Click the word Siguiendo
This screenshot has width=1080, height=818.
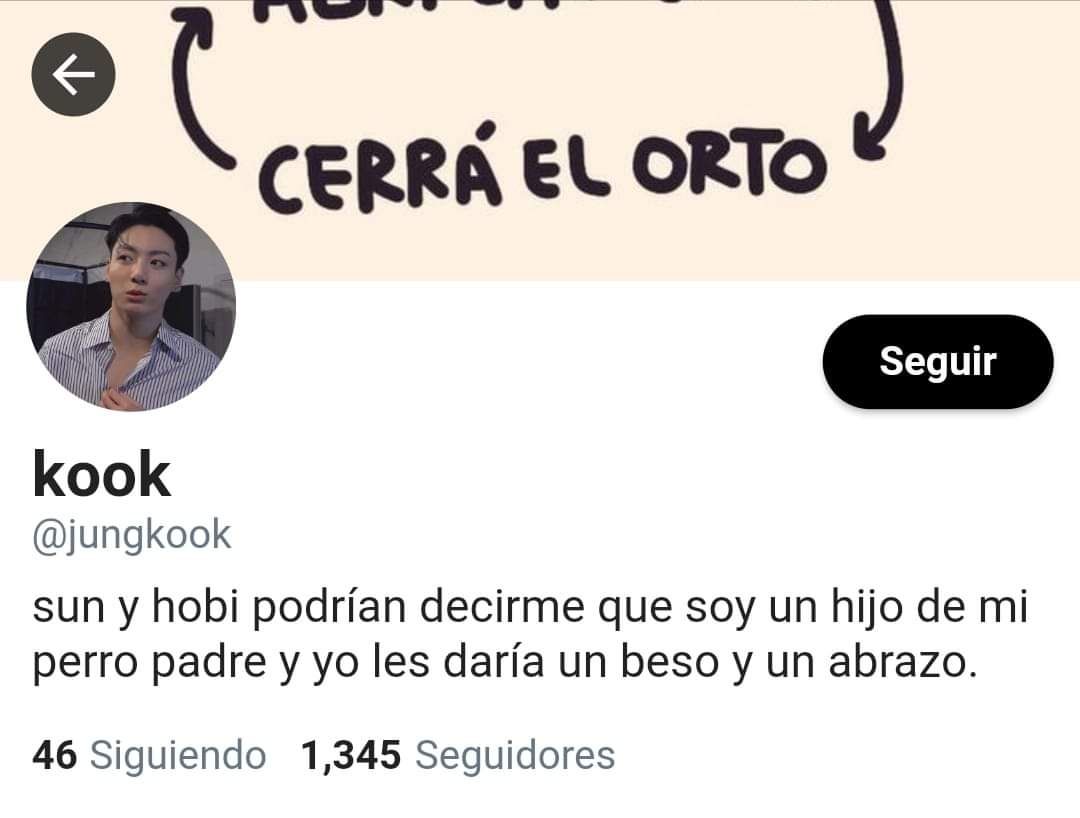click(178, 755)
